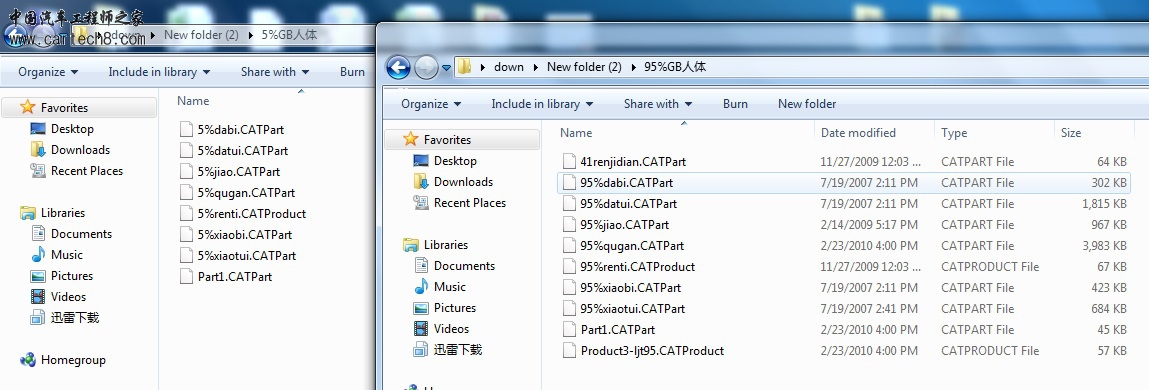Sort by the Type column header
The image size is (1149, 390).
pyautogui.click(x=954, y=133)
